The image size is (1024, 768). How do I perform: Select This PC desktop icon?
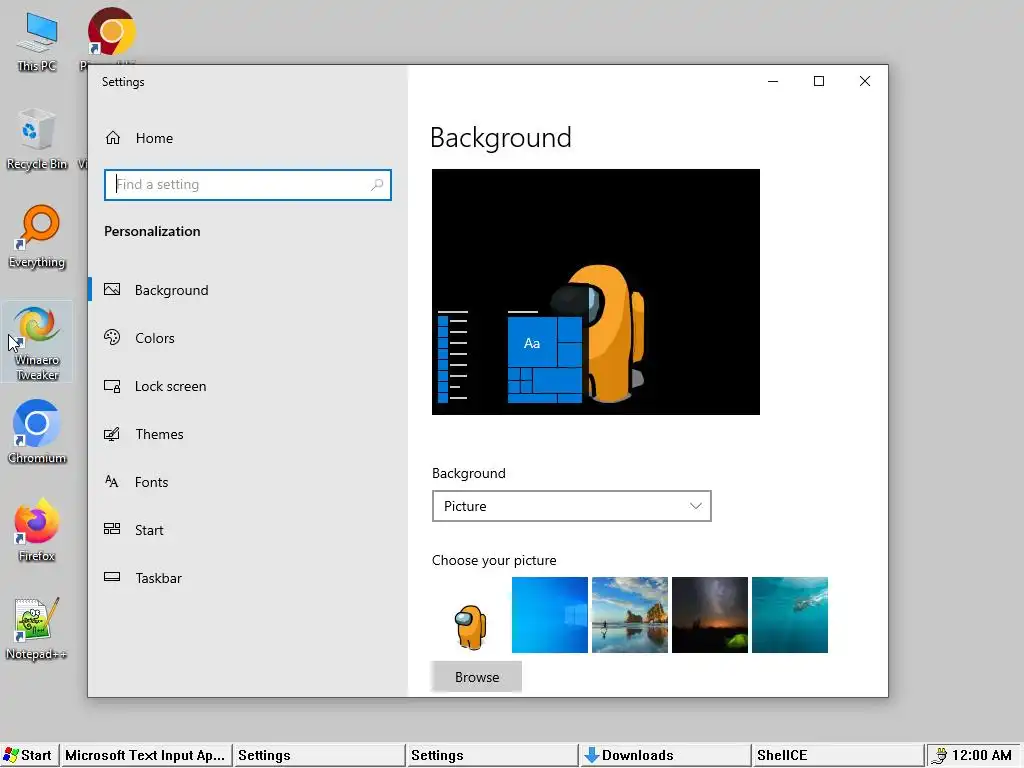click(x=37, y=41)
